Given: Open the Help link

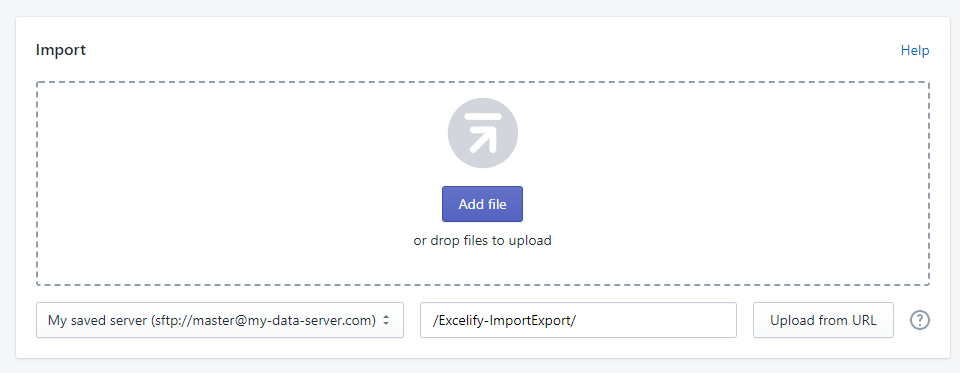Looking at the screenshot, I should coord(915,50).
